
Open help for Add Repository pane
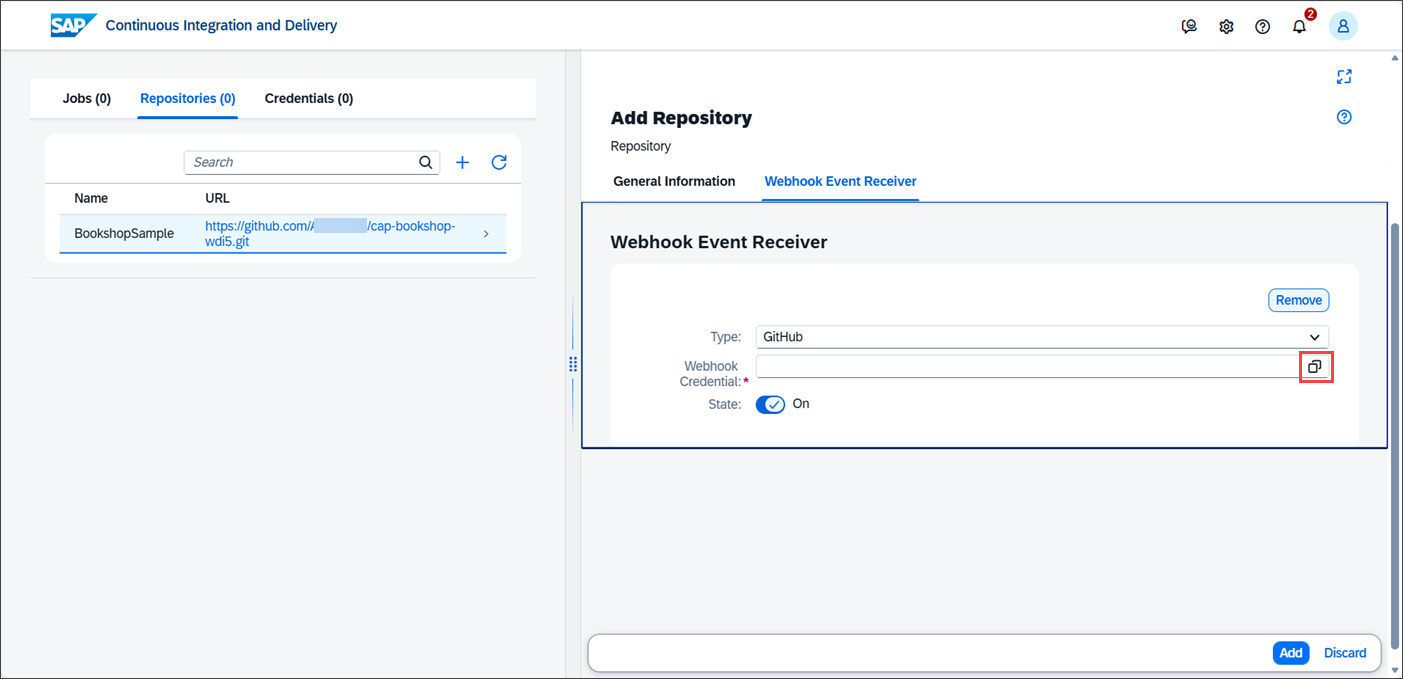(x=1344, y=117)
